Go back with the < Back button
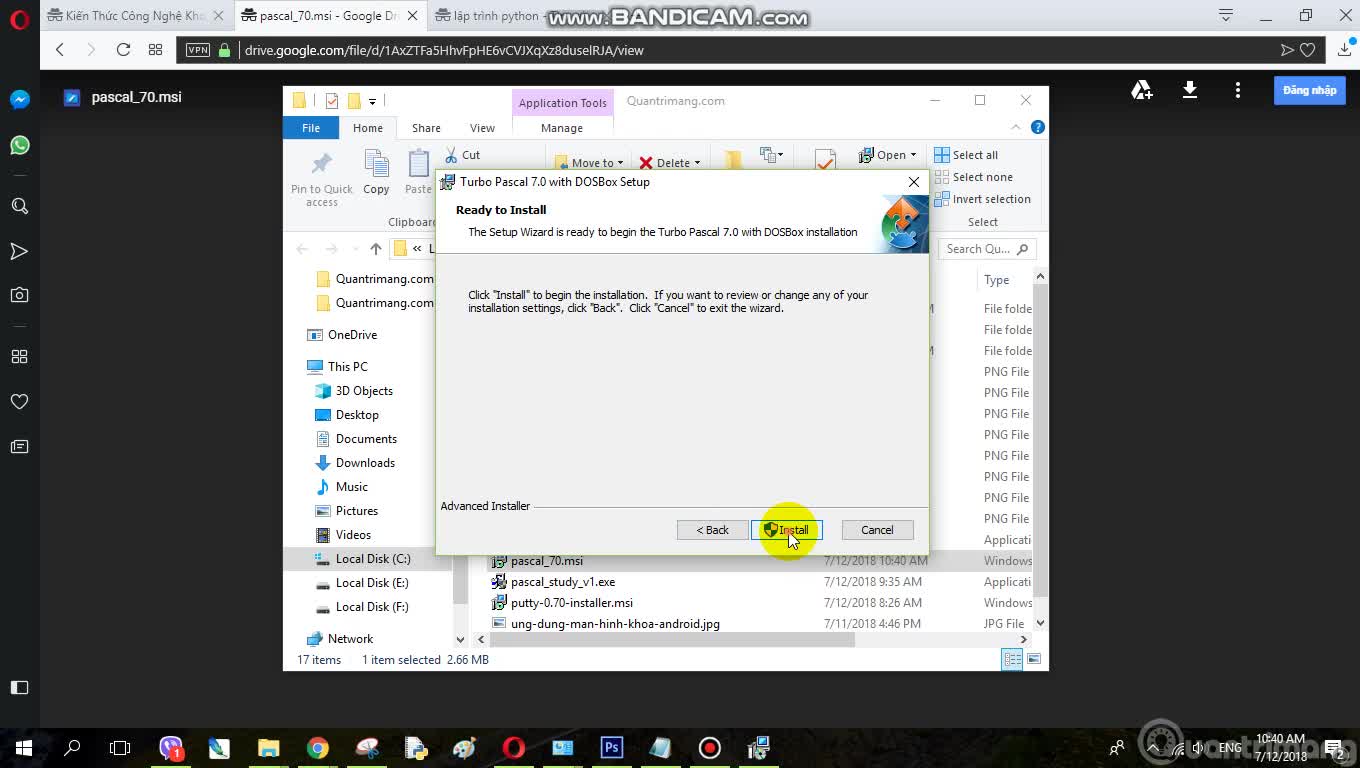The image size is (1360, 768). pyautogui.click(x=712, y=530)
